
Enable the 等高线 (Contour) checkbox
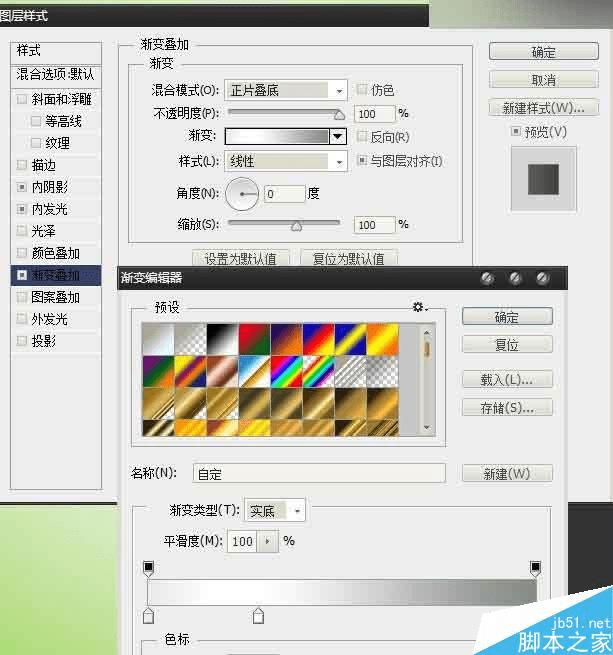coord(36,122)
